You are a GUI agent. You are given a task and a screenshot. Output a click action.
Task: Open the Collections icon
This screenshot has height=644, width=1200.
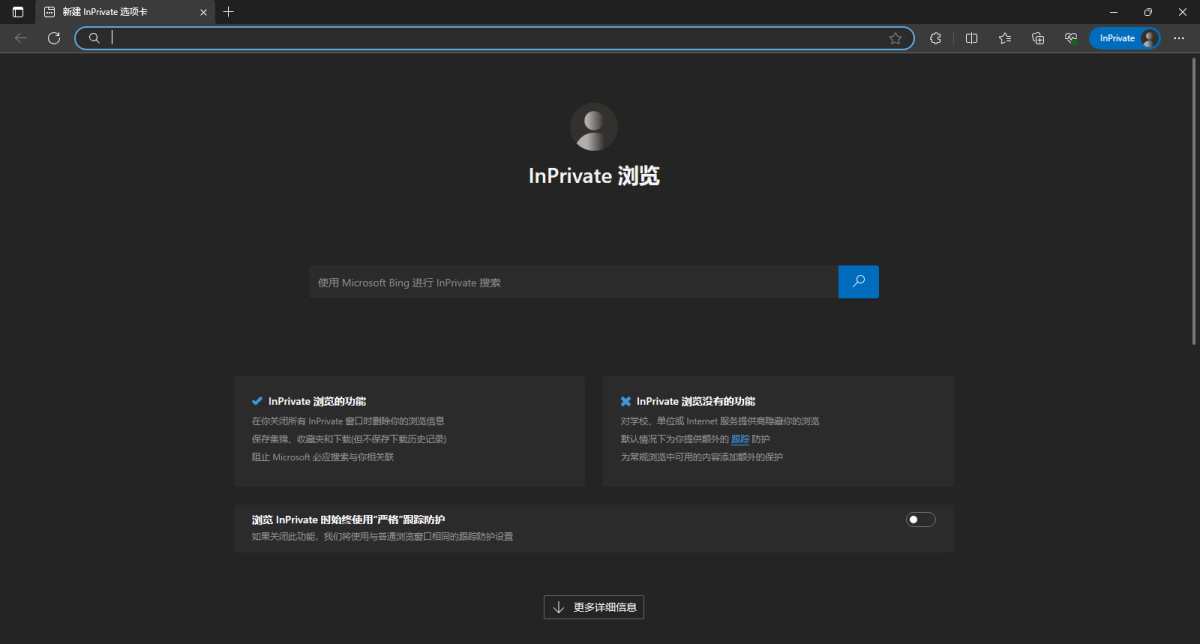pos(1038,38)
